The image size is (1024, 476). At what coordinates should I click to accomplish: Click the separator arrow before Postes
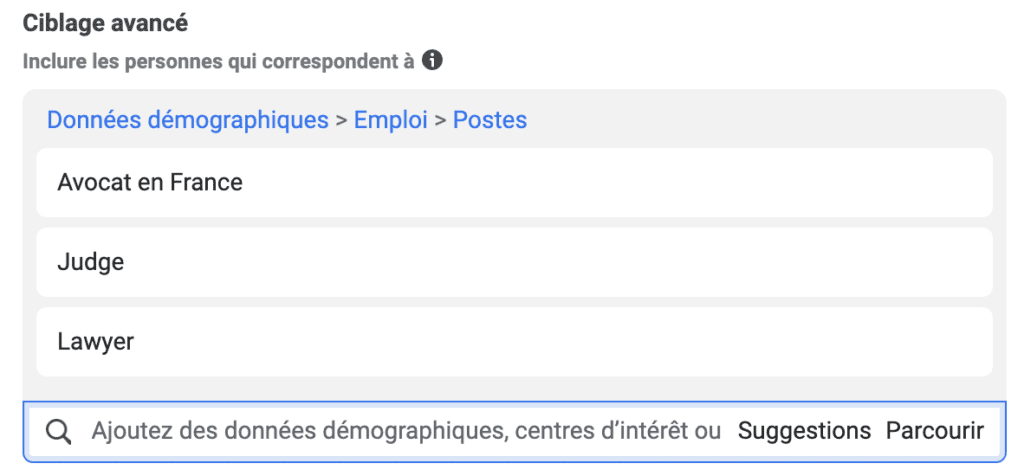(440, 121)
